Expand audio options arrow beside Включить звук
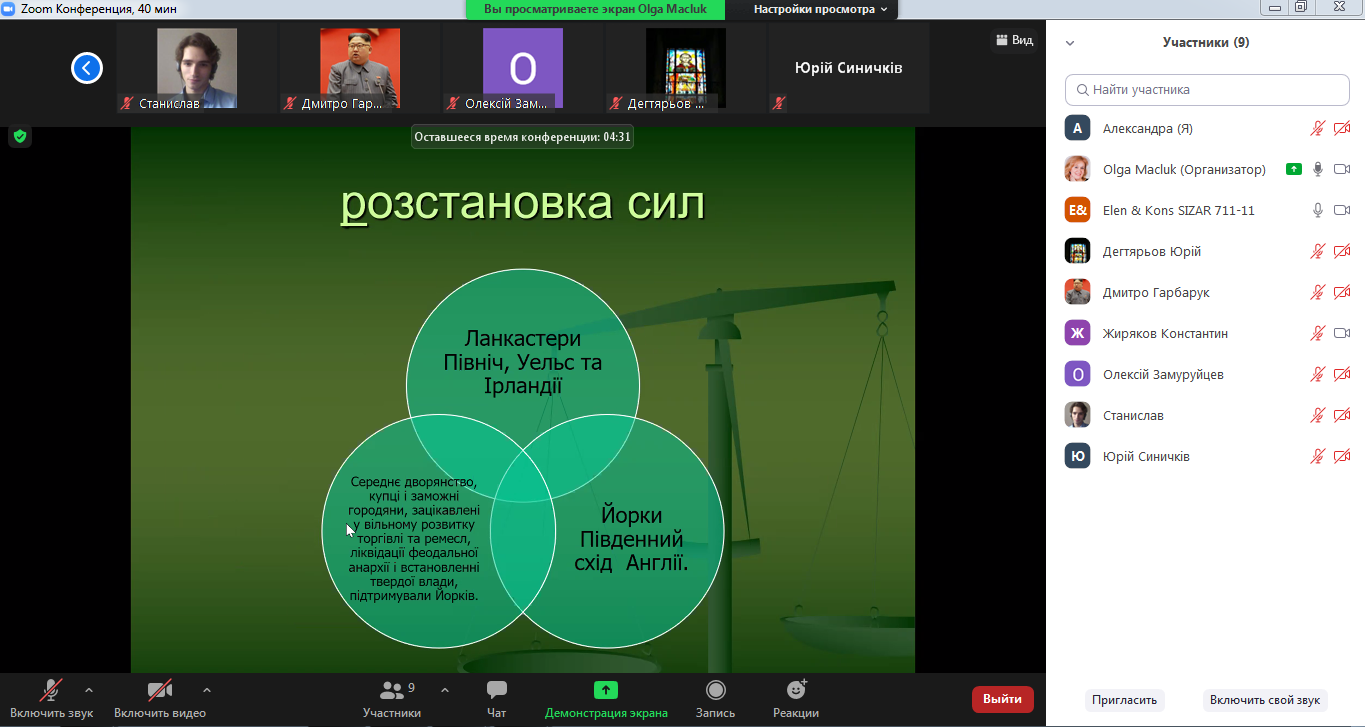 point(89,690)
